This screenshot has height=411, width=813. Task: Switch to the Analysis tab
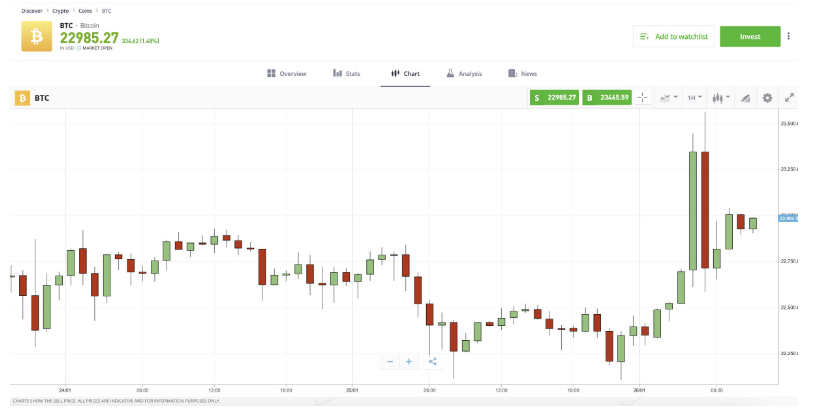pos(464,74)
